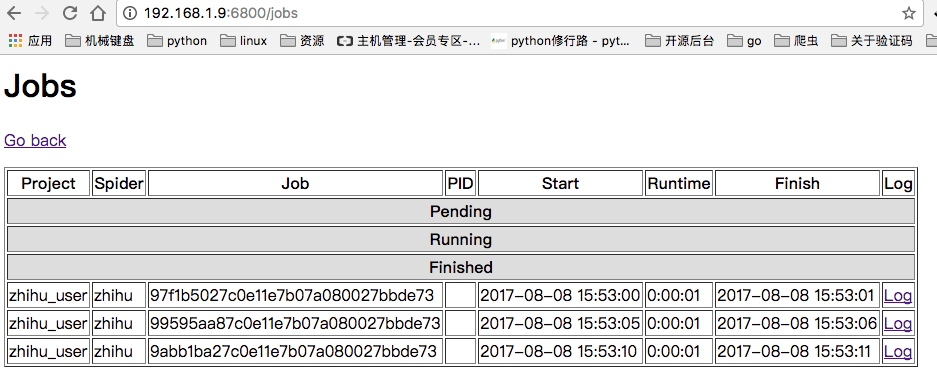Open the 开源后台 bookmark folder
Image resolution: width=937 pixels, height=384 pixels.
pyautogui.click(x=679, y=41)
